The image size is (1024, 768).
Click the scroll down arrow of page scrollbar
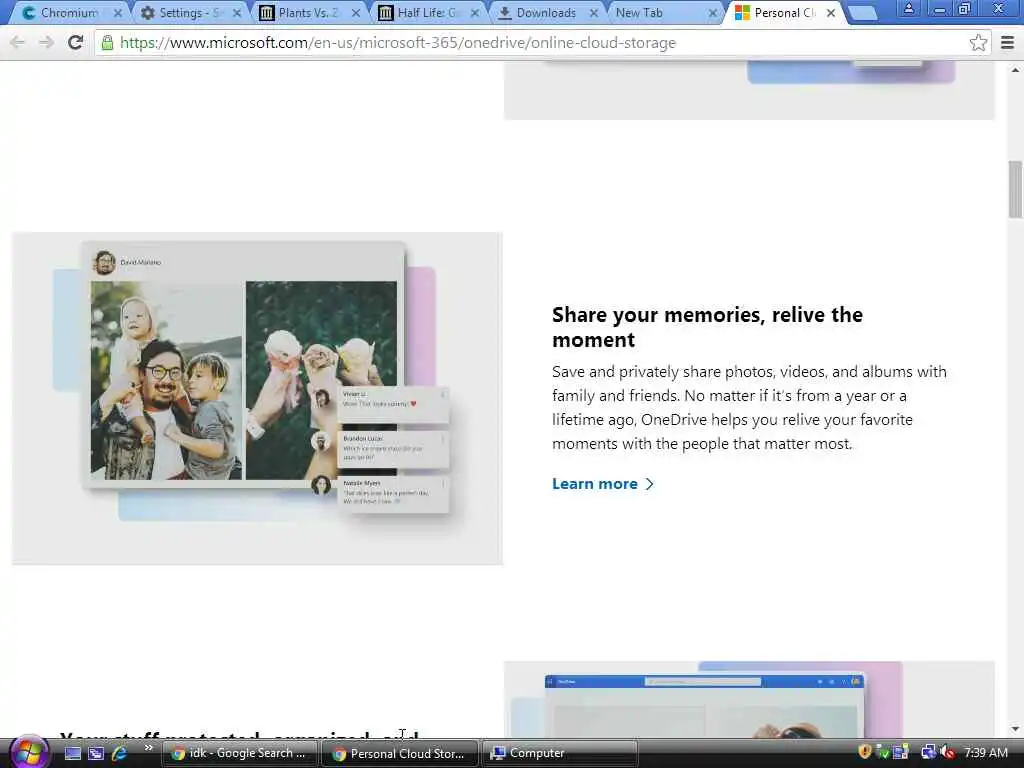1015,729
